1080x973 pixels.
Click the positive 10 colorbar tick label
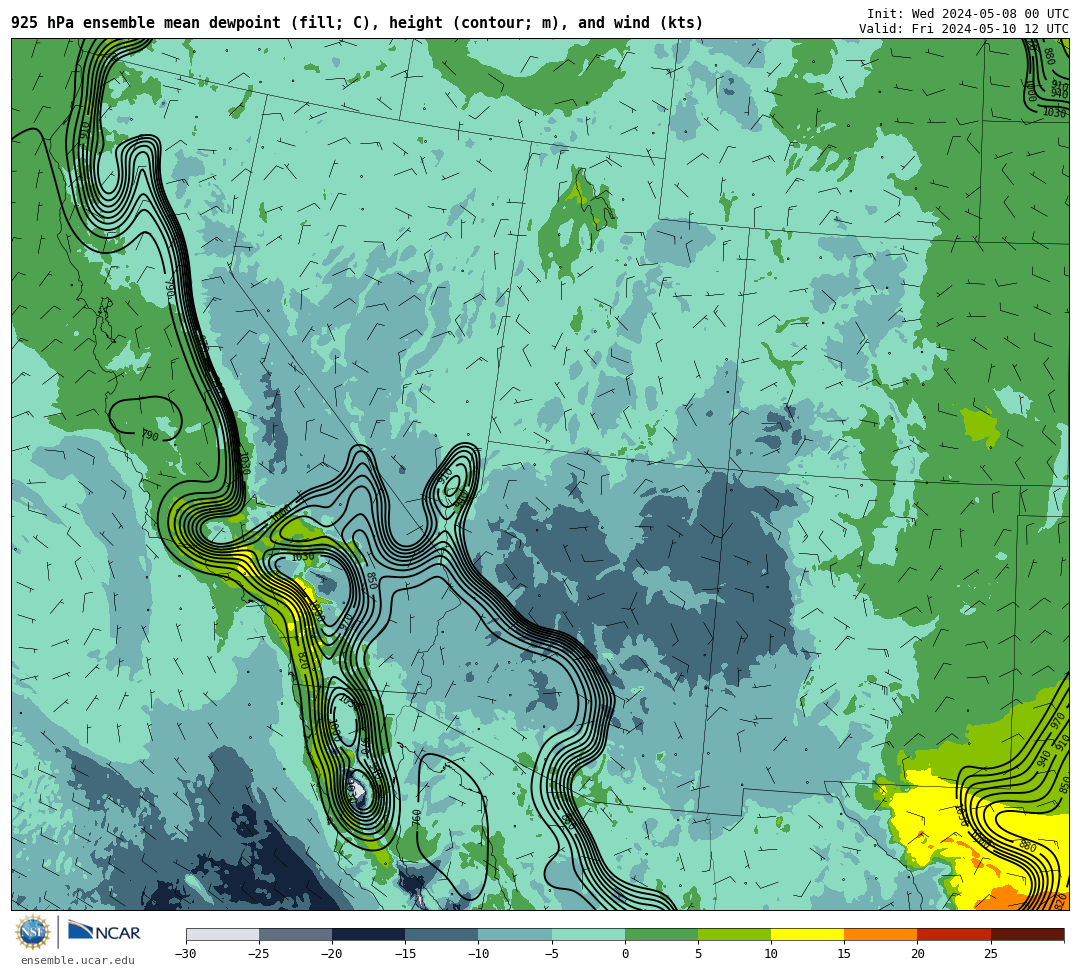771,954
